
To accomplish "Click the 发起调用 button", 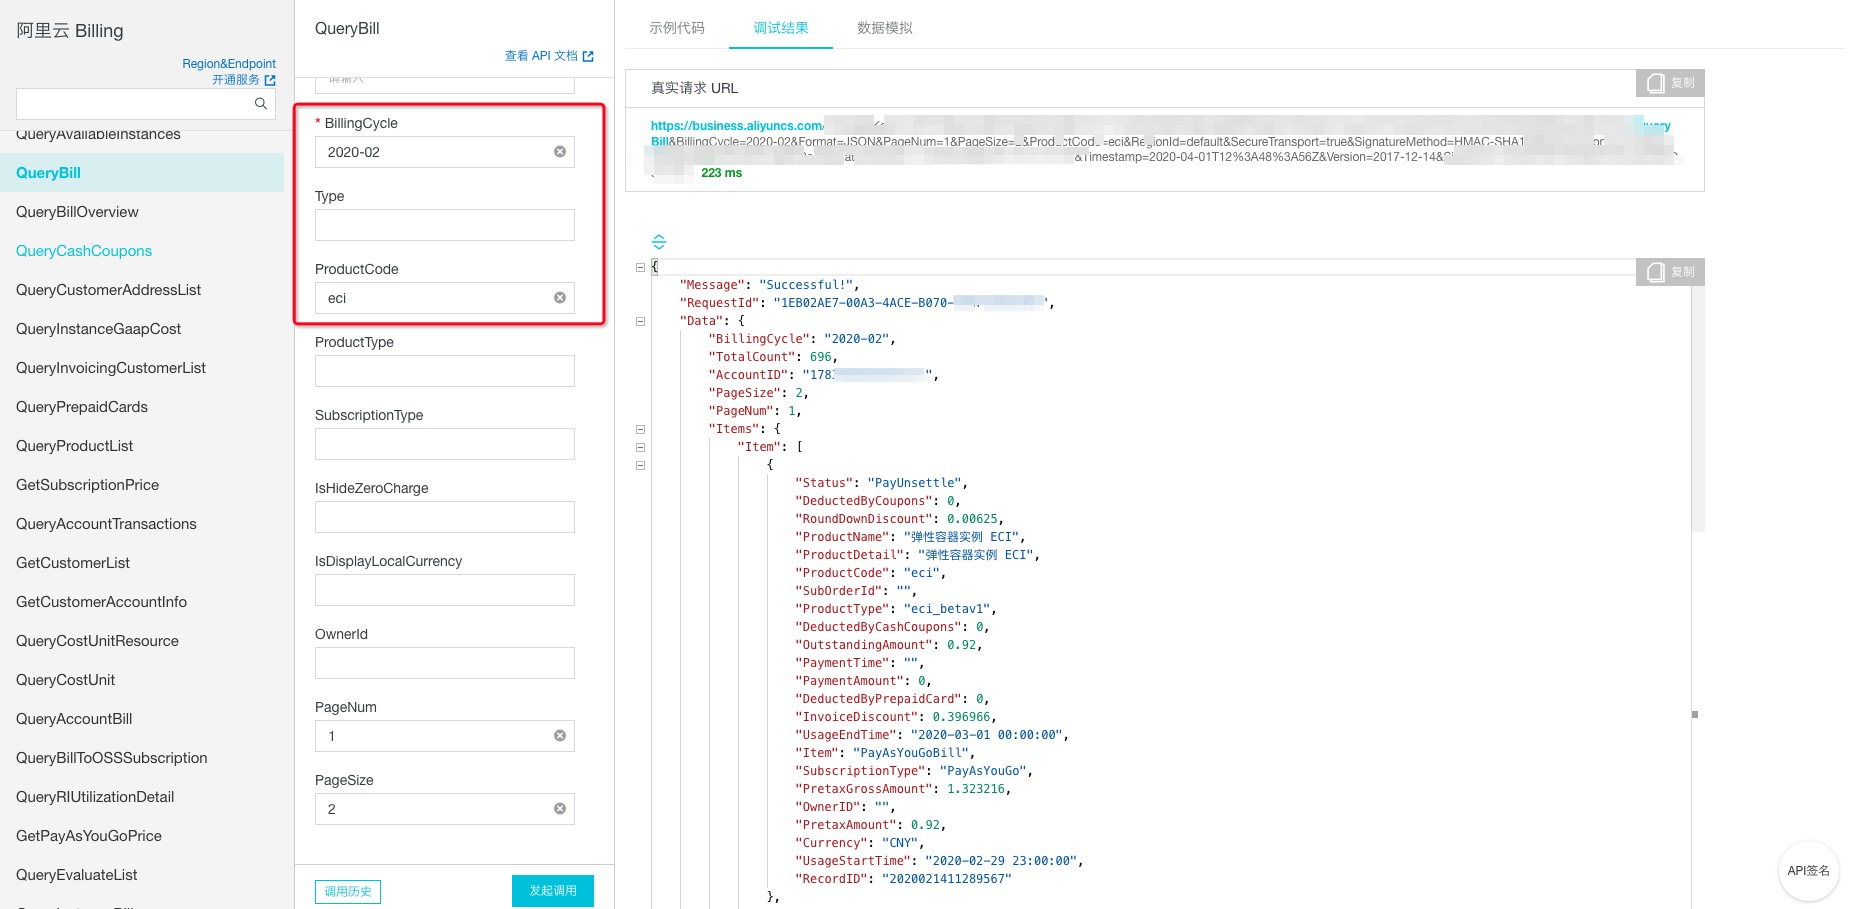I will 553,891.
